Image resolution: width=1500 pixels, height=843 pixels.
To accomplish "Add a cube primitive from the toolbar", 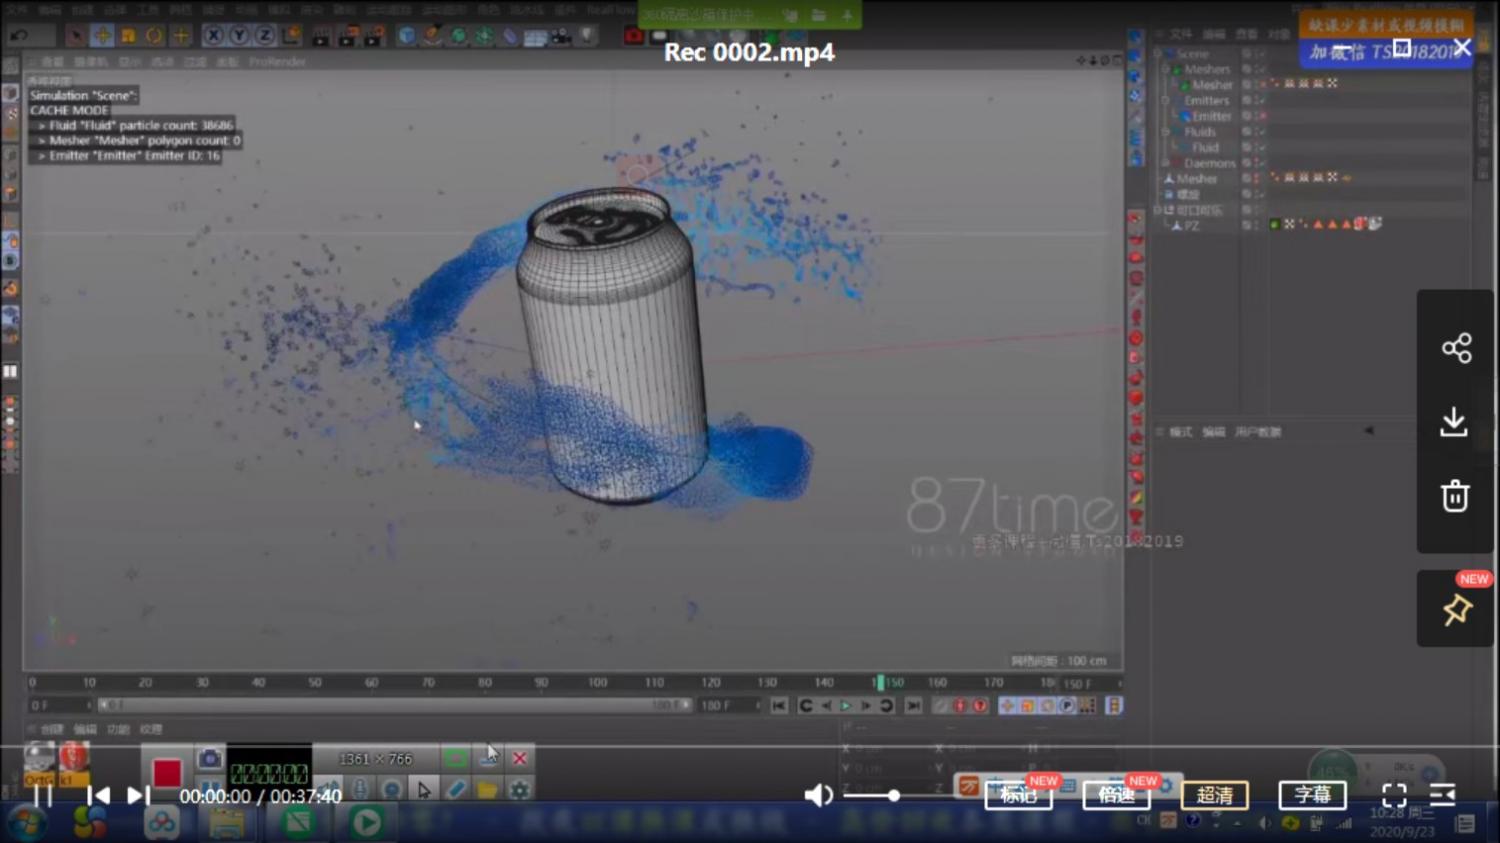I will (407, 36).
